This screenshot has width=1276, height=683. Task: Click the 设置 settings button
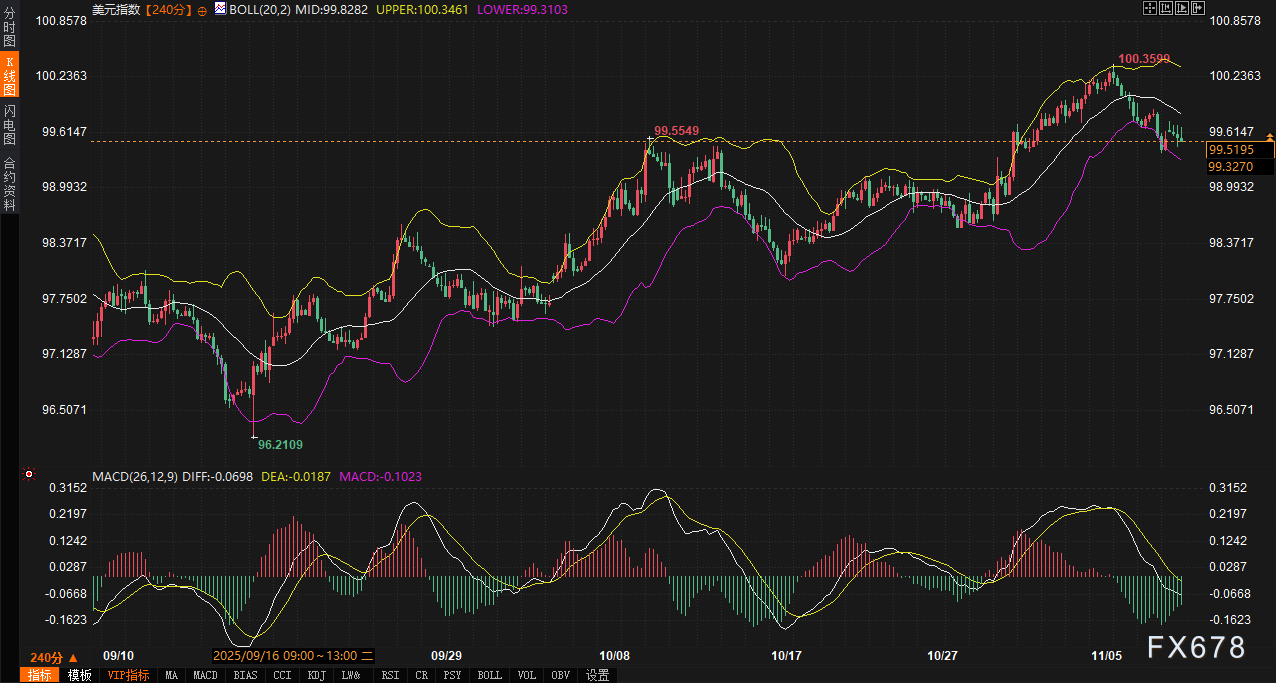click(598, 675)
